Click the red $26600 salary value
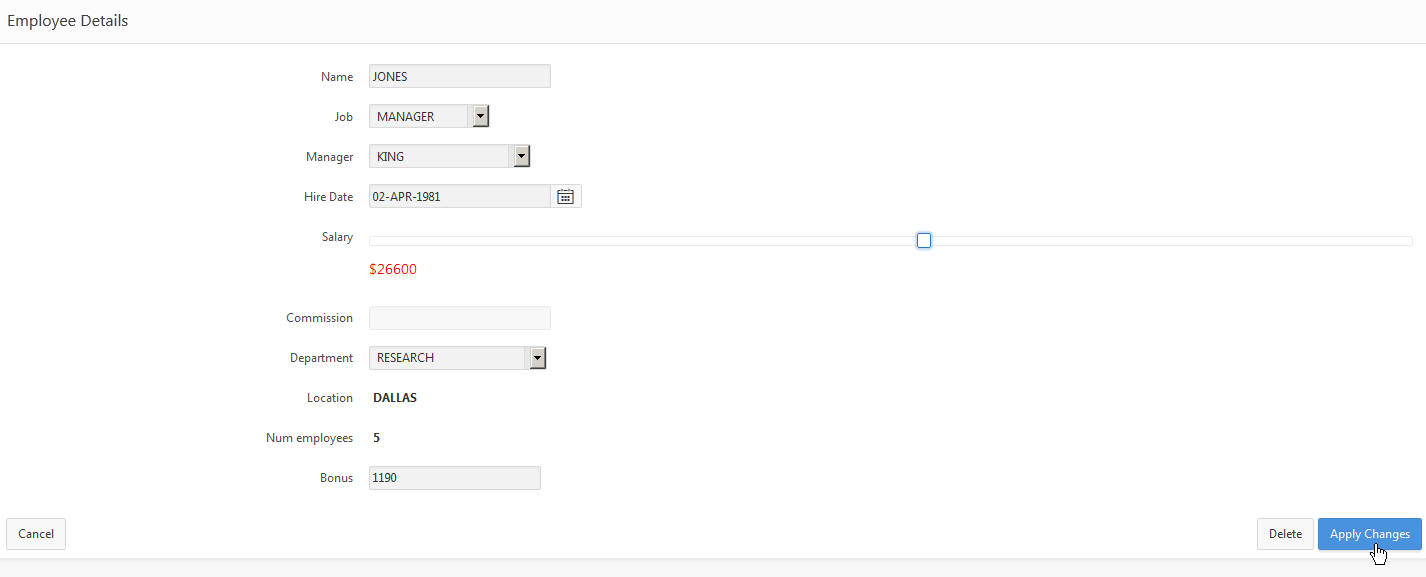Viewport: 1426px width, 577px height. click(x=393, y=269)
